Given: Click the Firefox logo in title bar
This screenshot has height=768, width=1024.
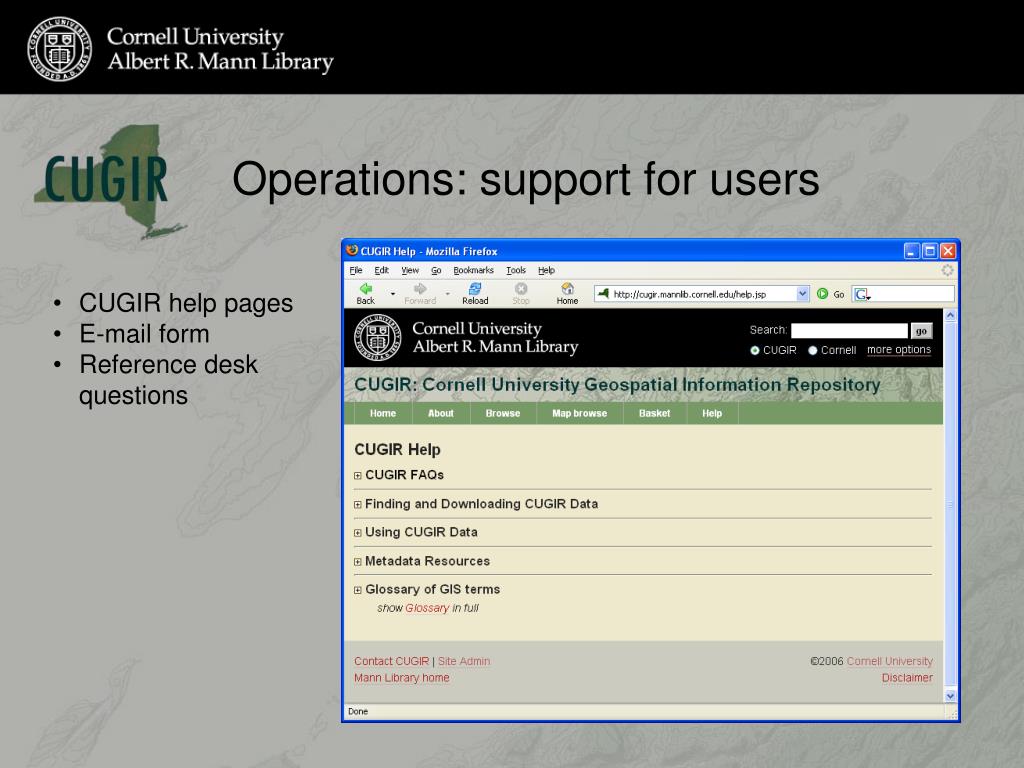Looking at the screenshot, I should coord(352,250).
